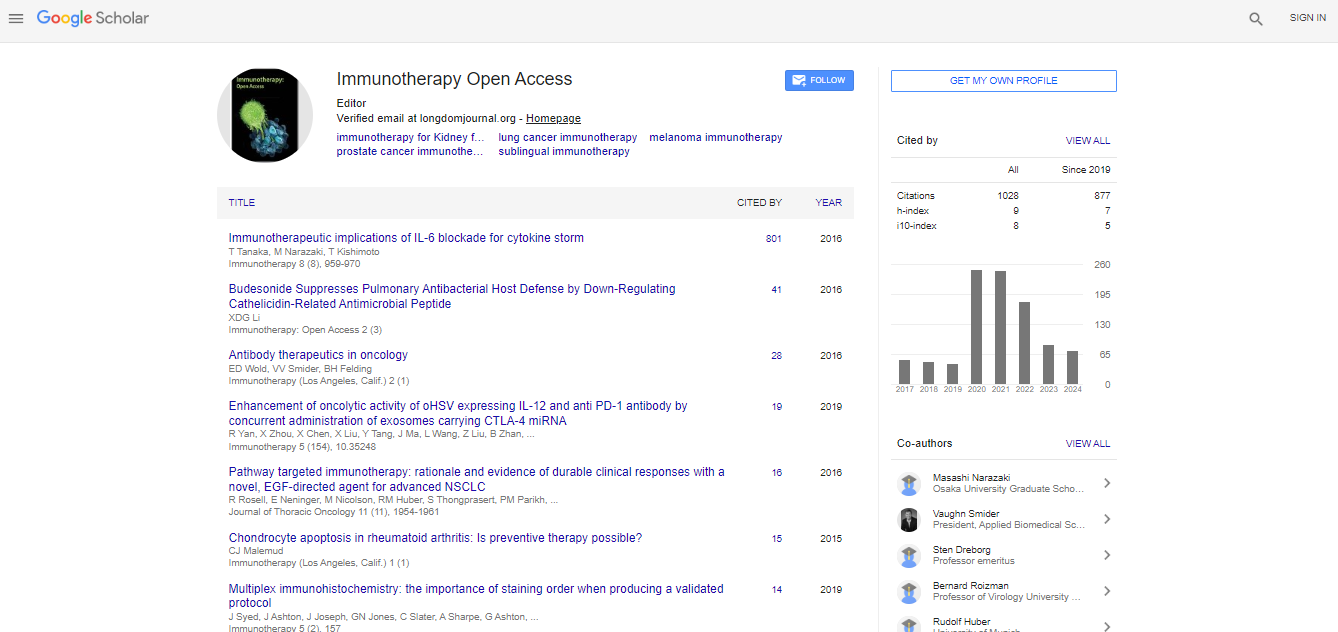Expand Vaughn Smider co-author chevron

coord(1106,520)
